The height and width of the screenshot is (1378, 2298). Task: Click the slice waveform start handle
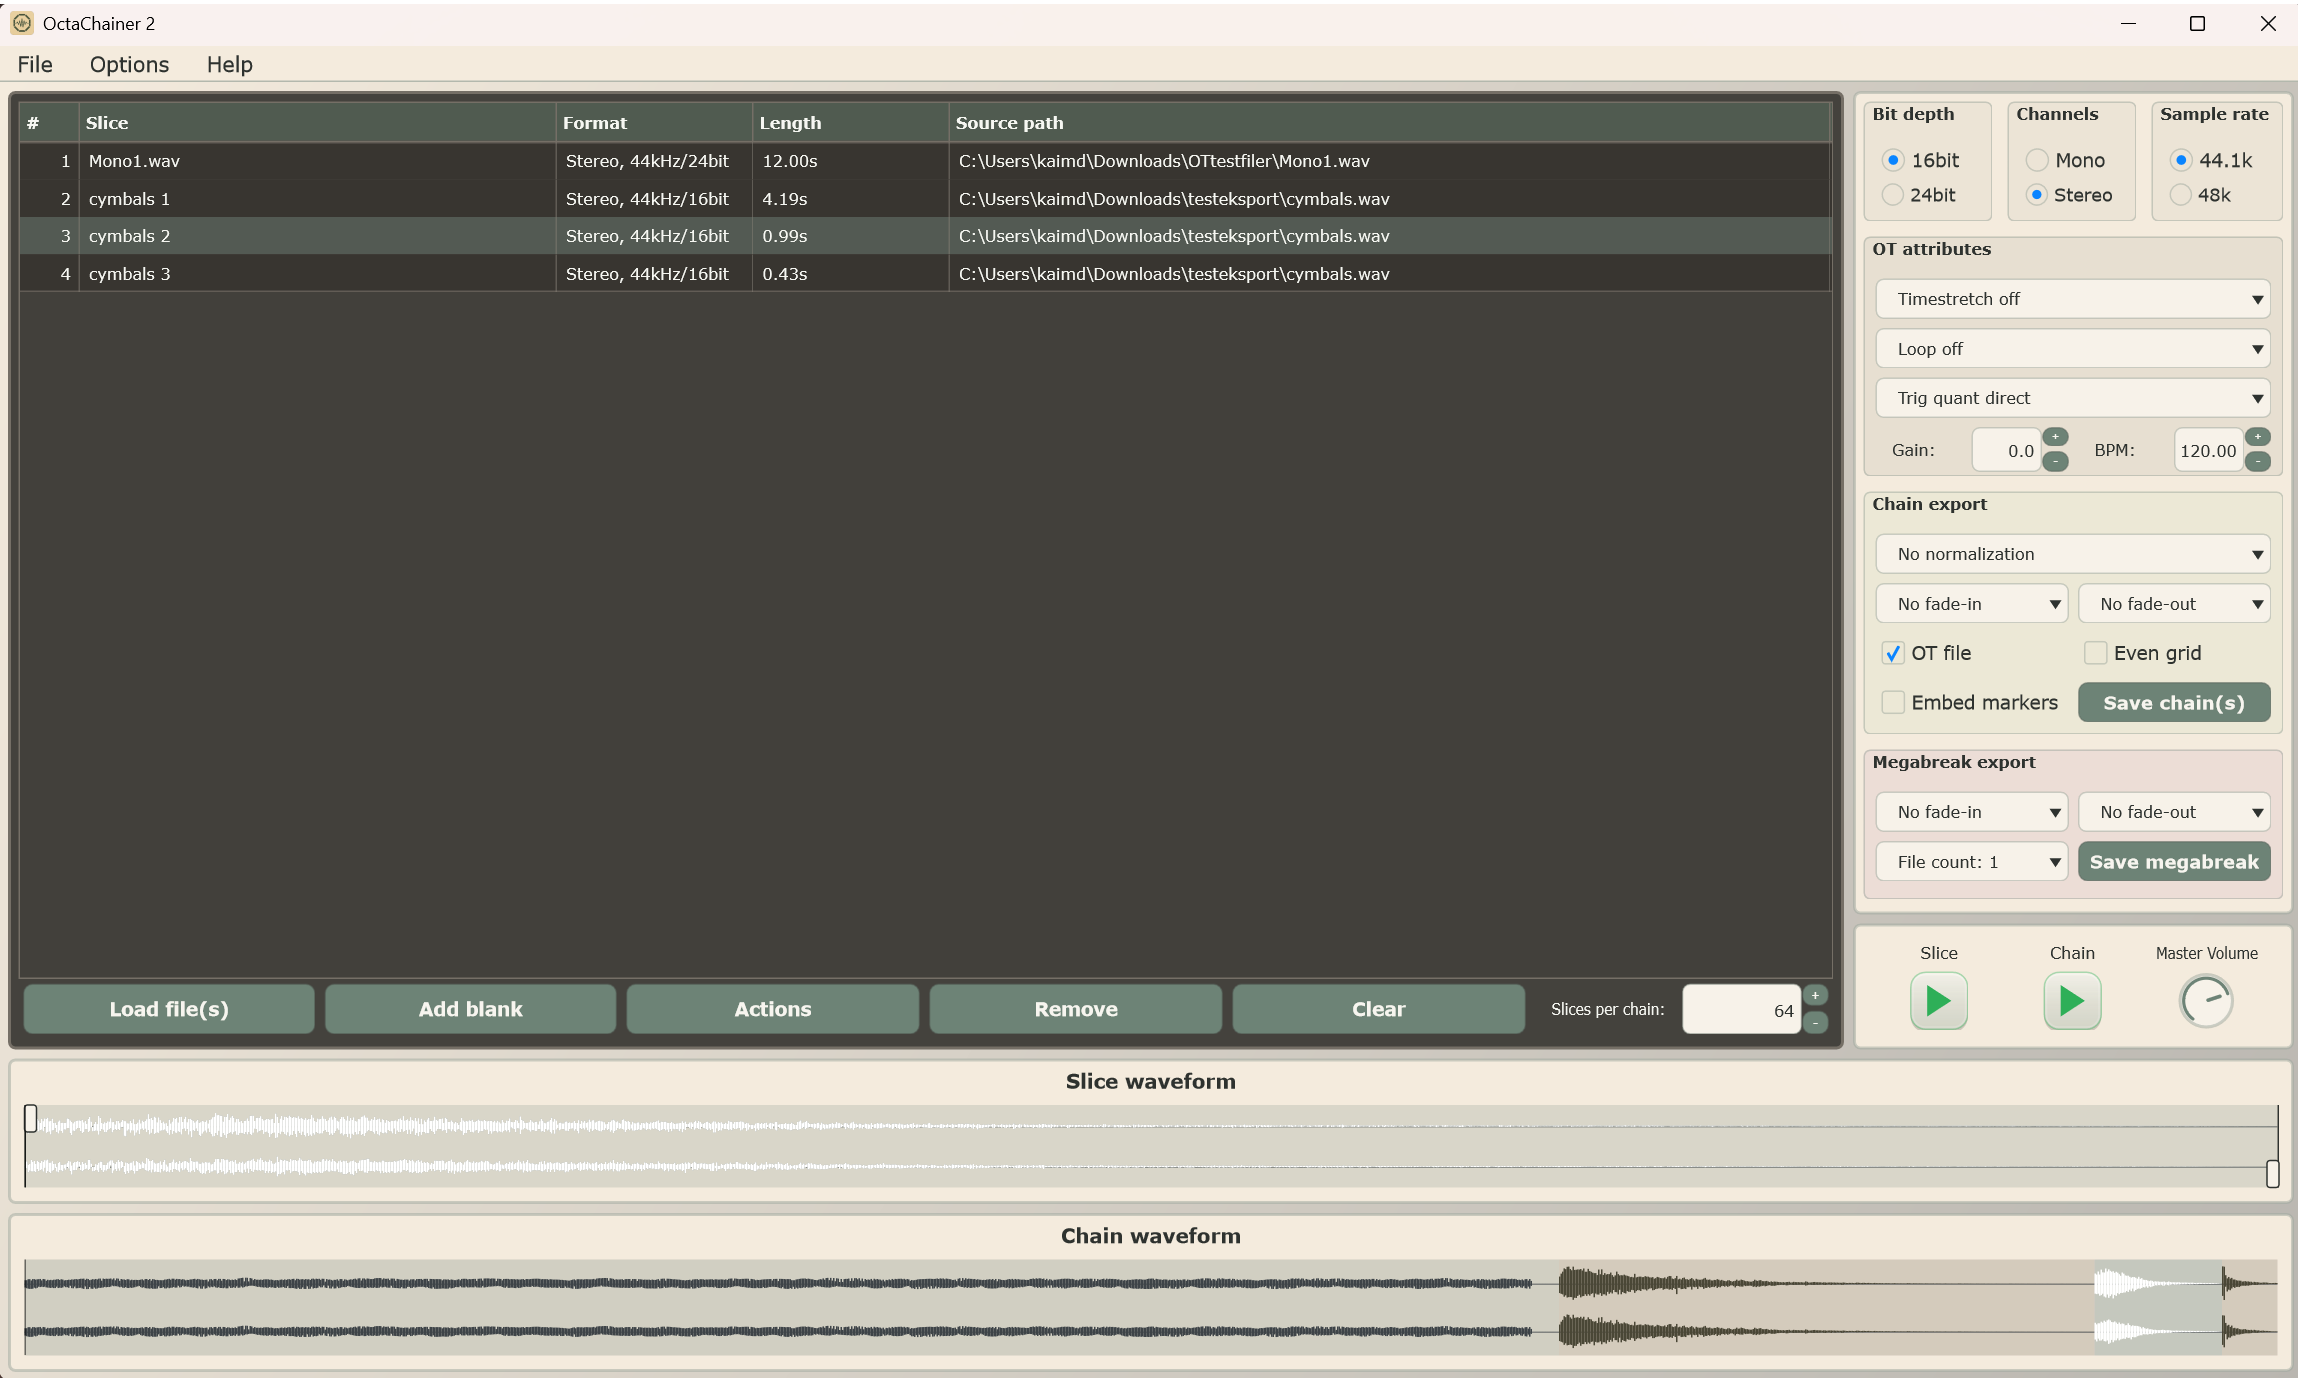[x=31, y=1118]
